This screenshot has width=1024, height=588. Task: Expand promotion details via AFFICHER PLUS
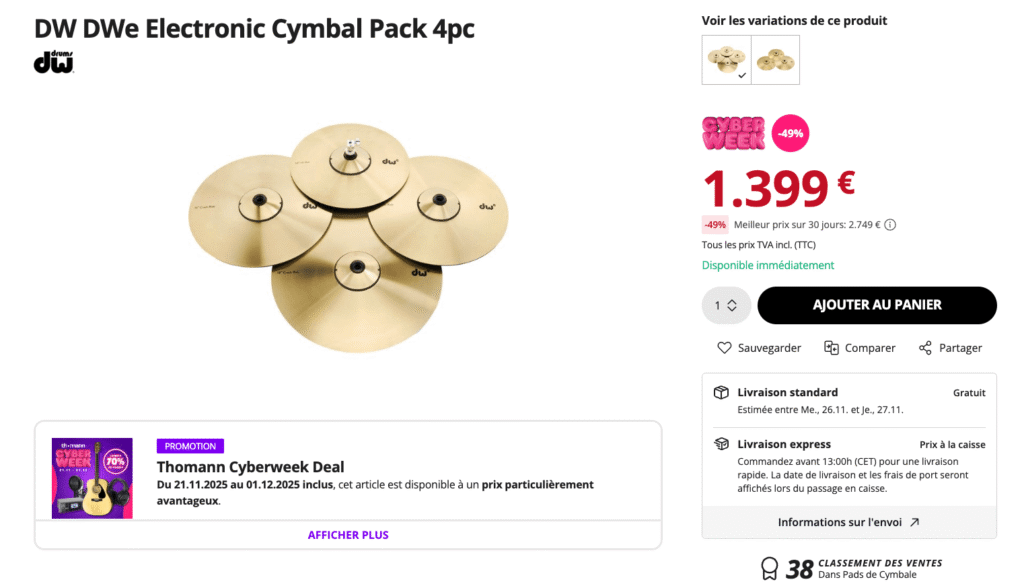pos(348,536)
